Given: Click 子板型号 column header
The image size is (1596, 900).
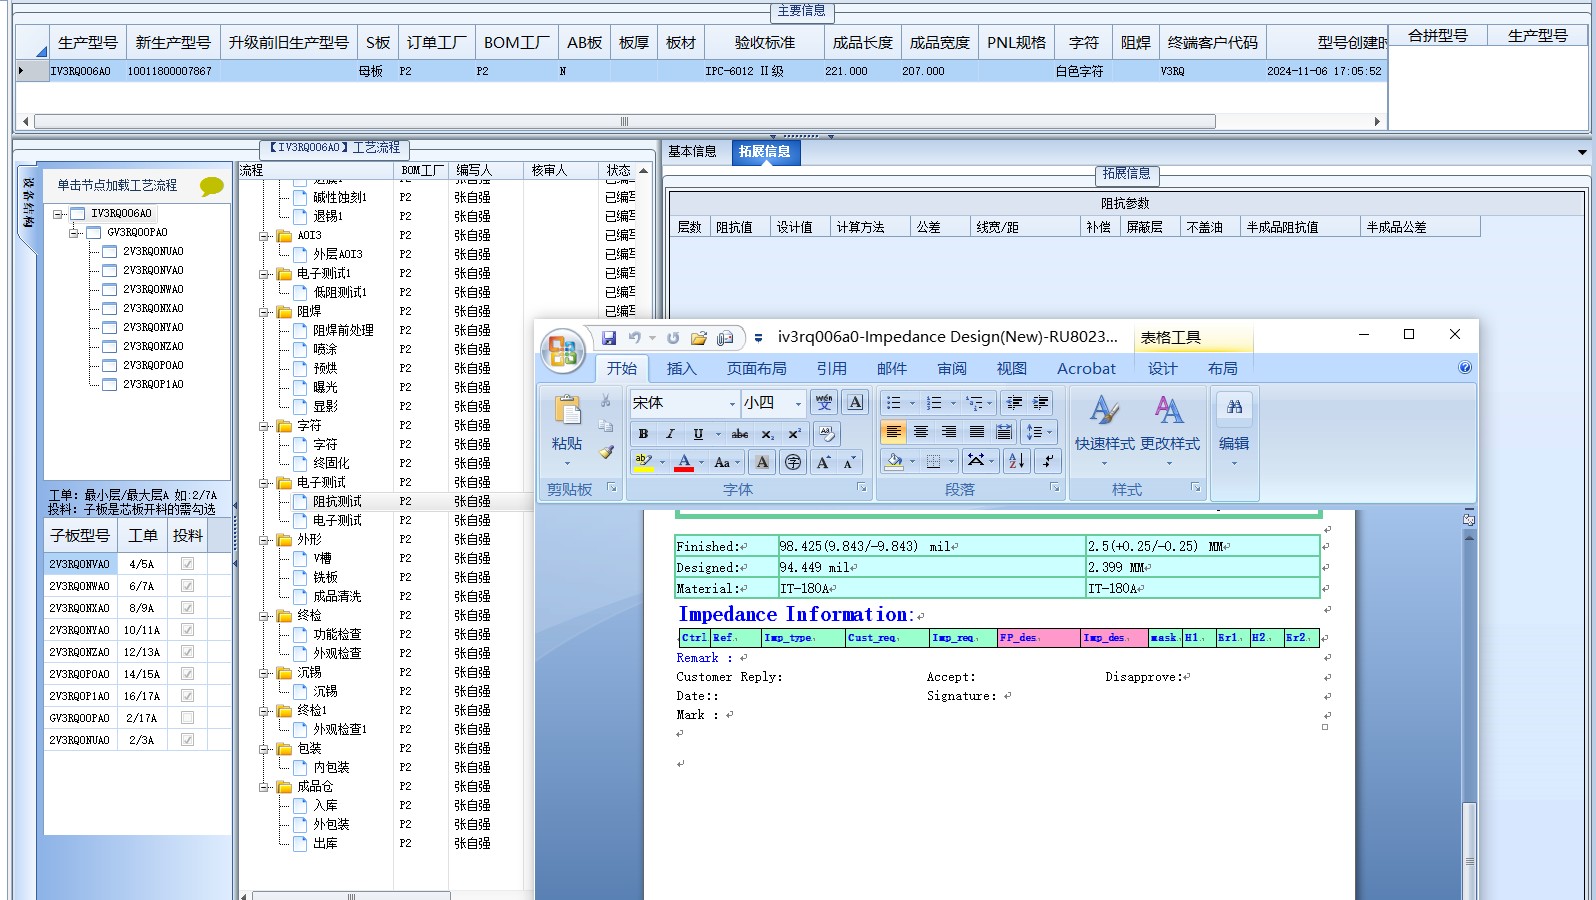Looking at the screenshot, I should coord(80,536).
